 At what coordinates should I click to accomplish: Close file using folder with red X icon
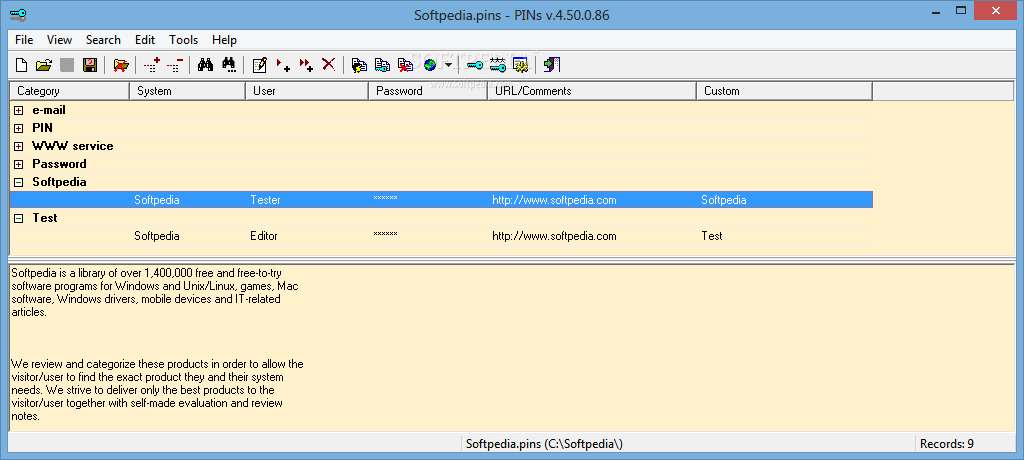click(121, 65)
